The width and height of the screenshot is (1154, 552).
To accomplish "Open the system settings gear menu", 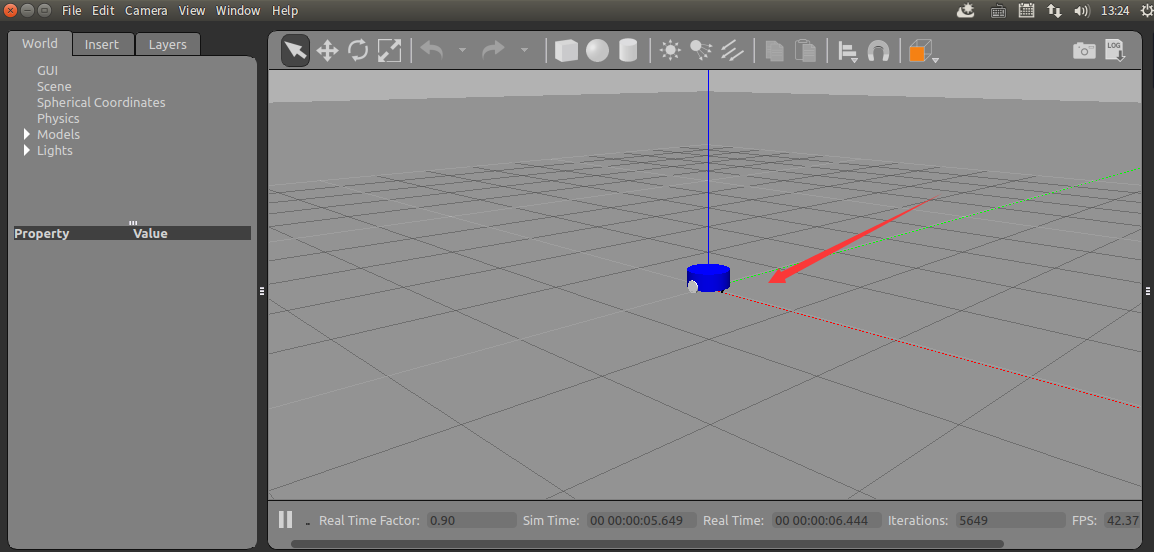I will 1147,10.
